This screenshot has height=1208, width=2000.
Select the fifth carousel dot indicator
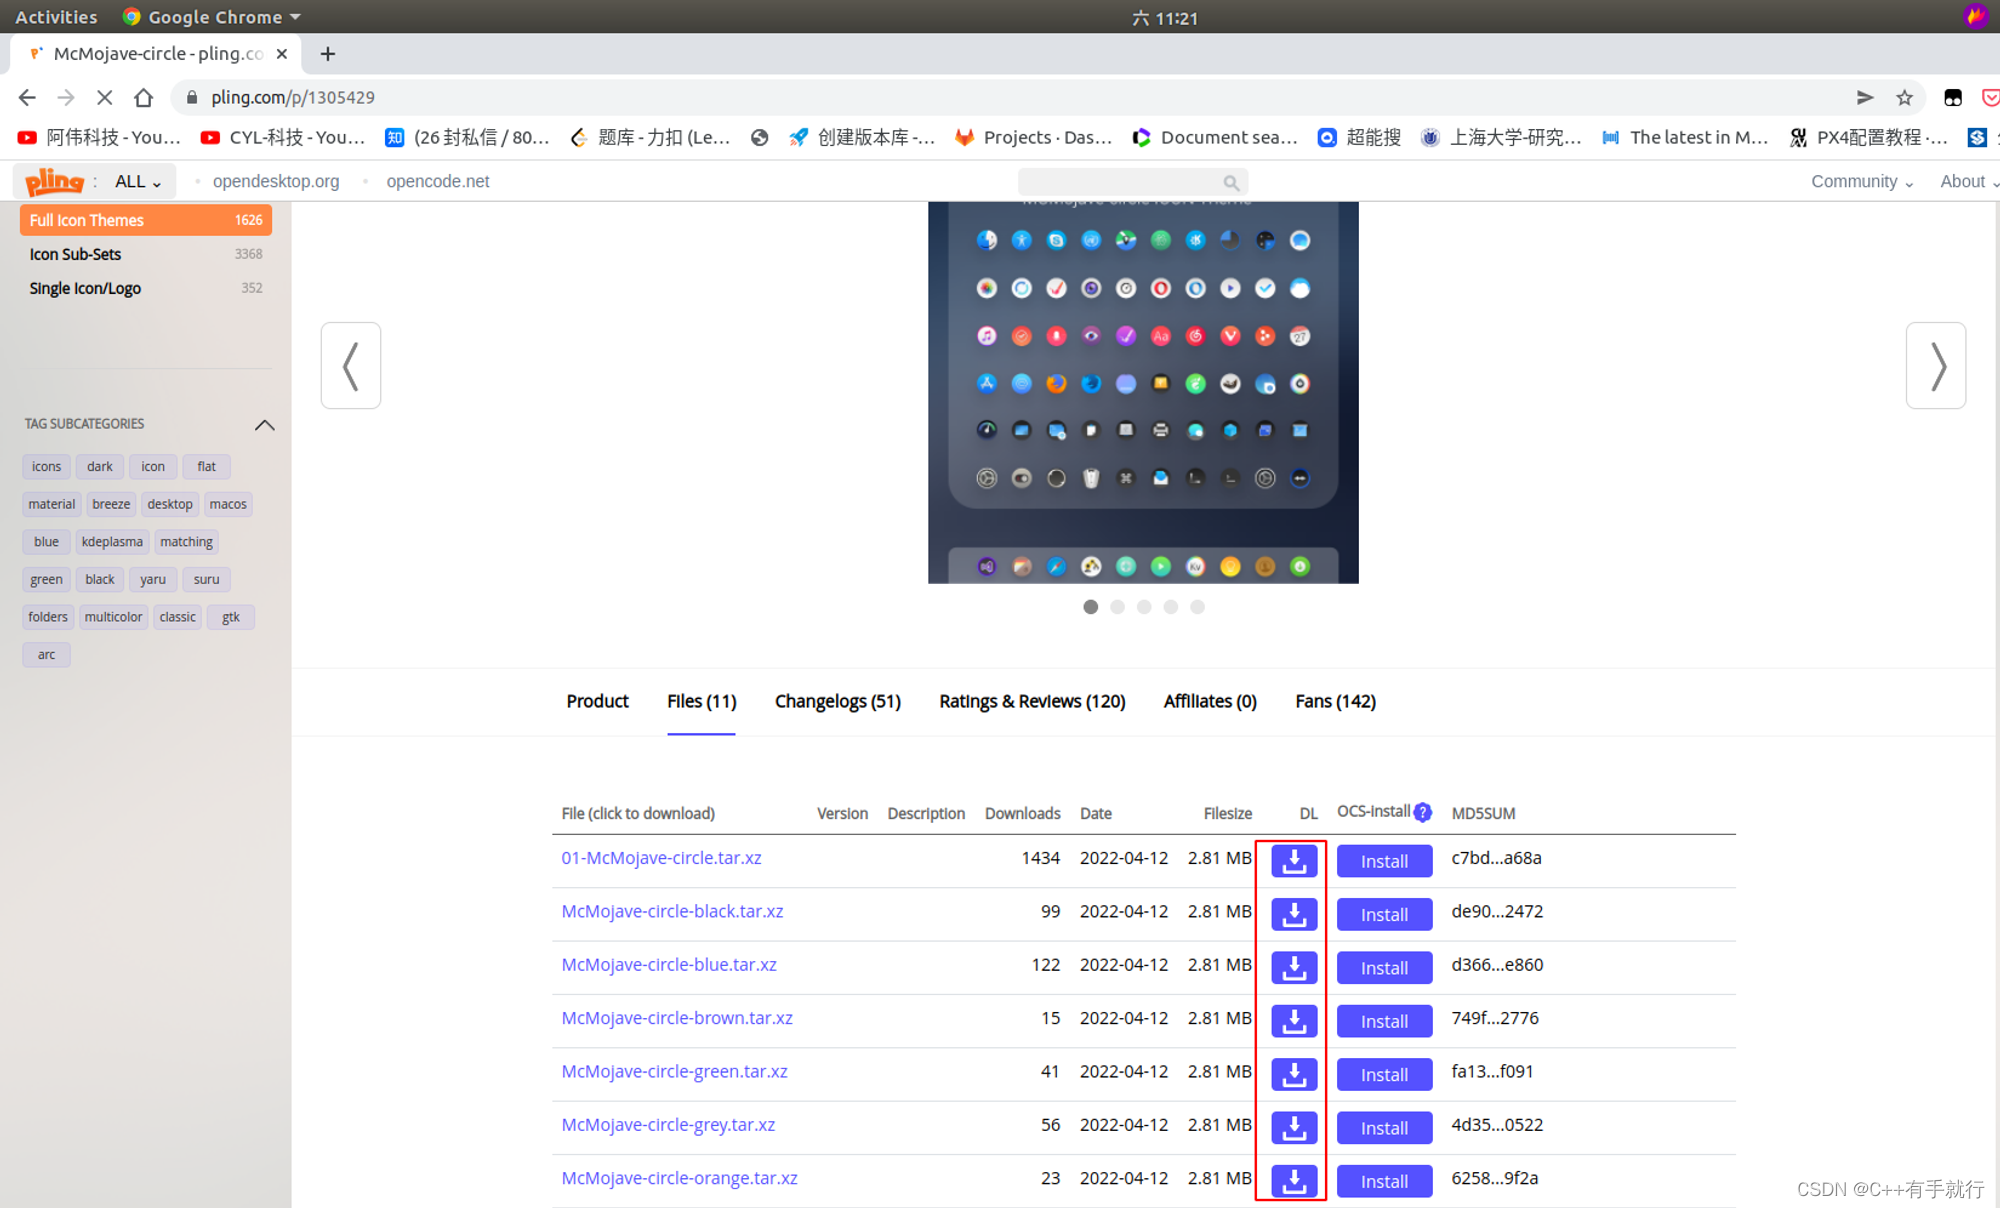(1197, 607)
